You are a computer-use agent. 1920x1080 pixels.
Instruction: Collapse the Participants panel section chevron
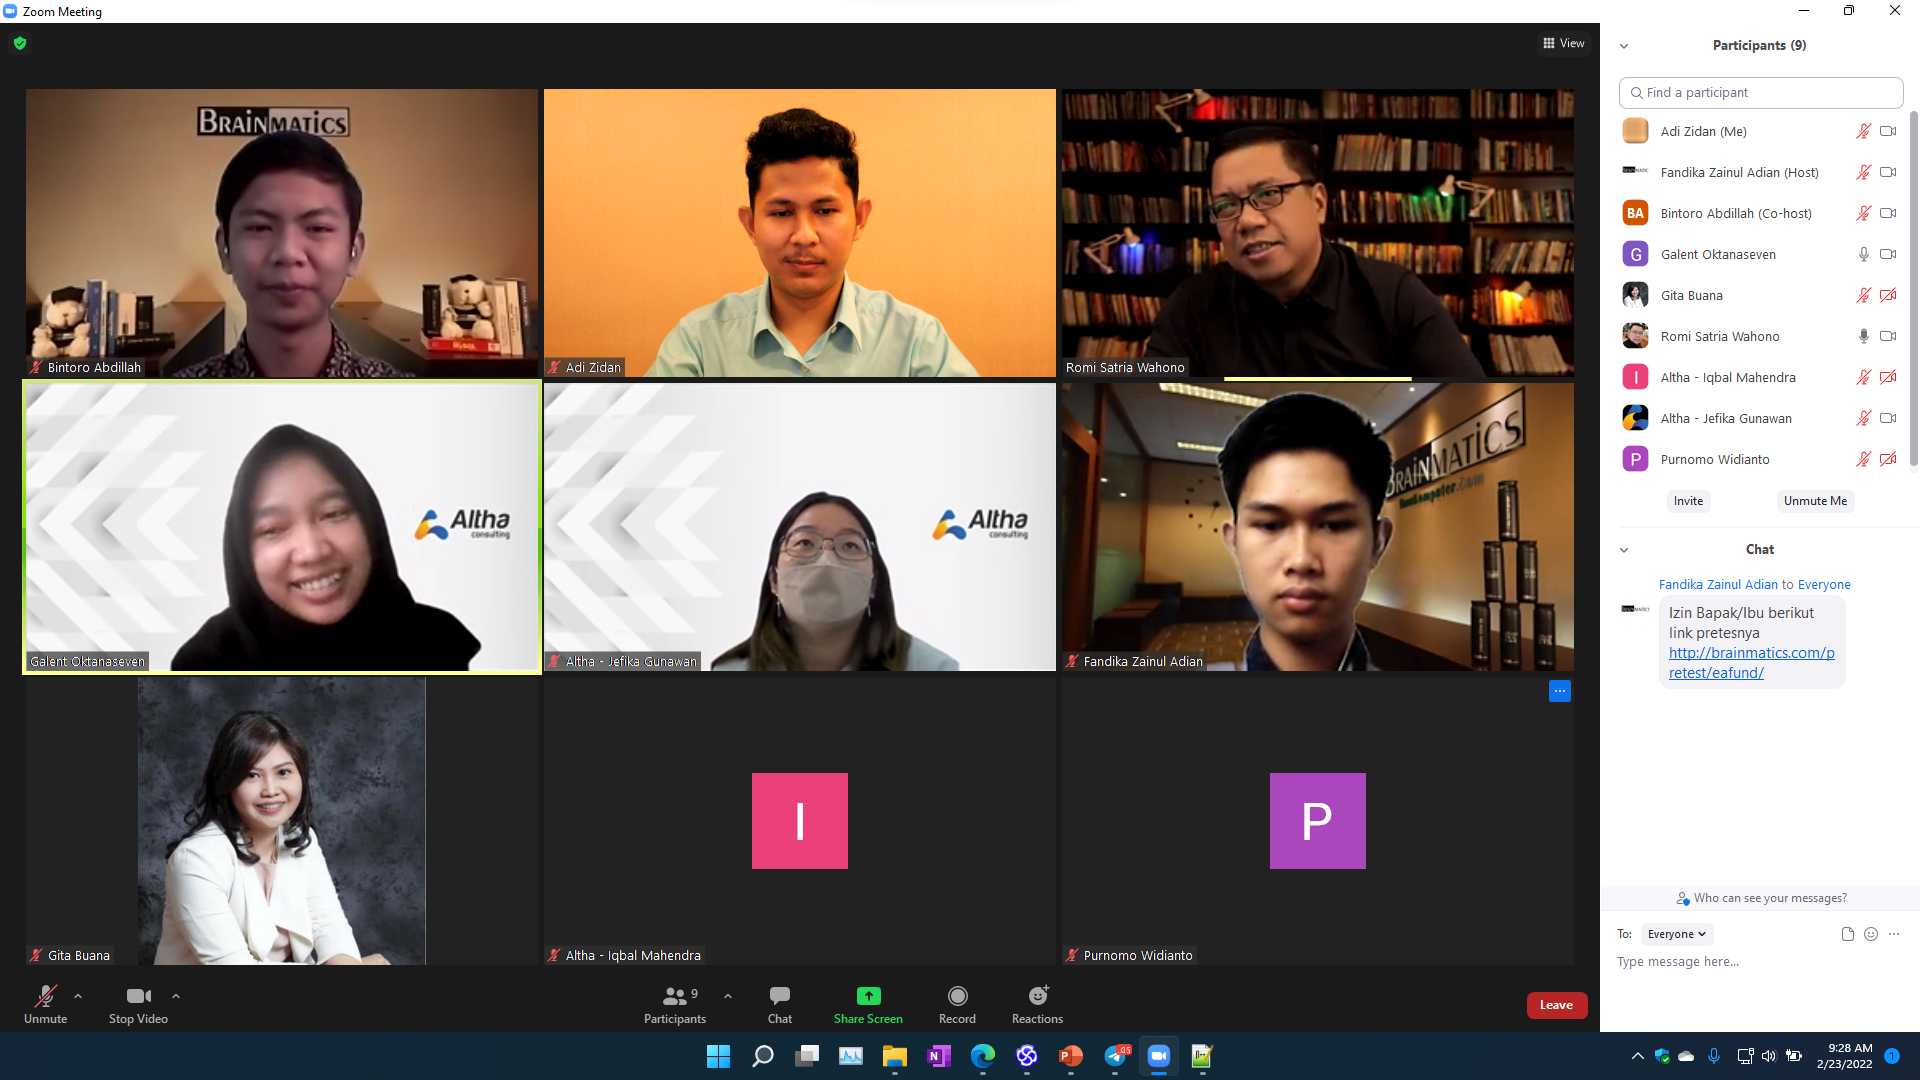pos(1624,46)
